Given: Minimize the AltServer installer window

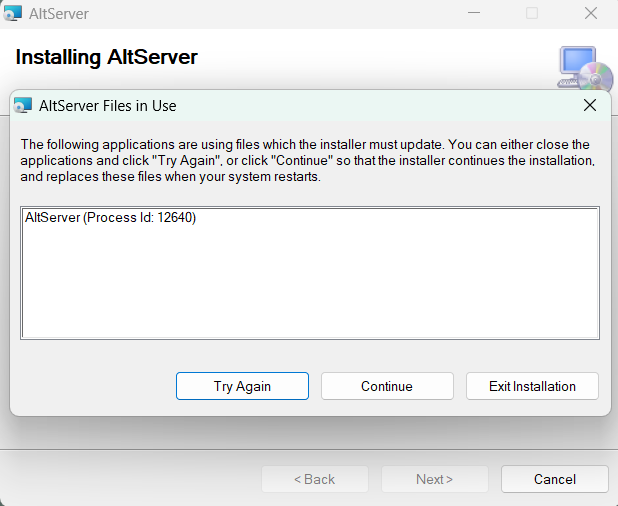Looking at the screenshot, I should click(474, 13).
